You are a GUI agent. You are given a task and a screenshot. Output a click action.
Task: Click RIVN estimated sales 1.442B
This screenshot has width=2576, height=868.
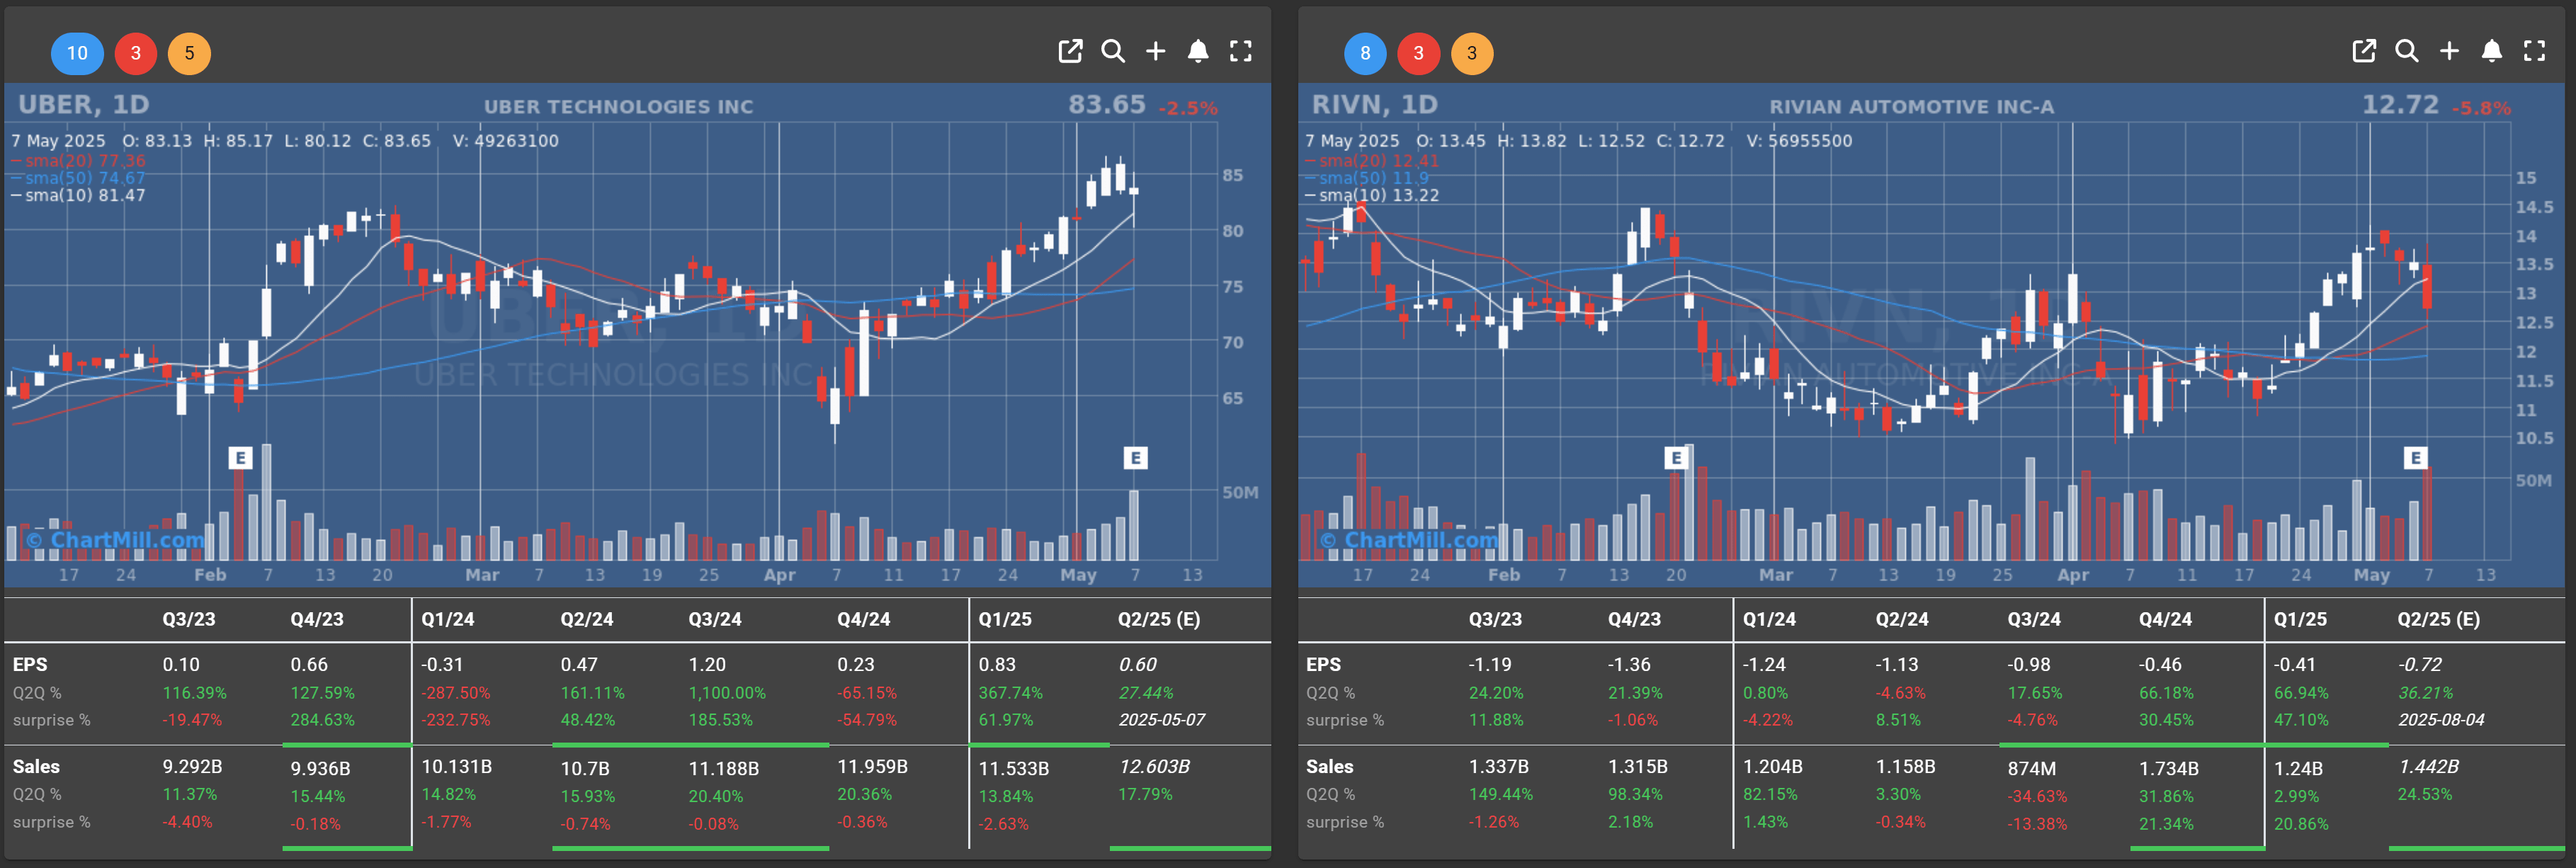(2428, 767)
